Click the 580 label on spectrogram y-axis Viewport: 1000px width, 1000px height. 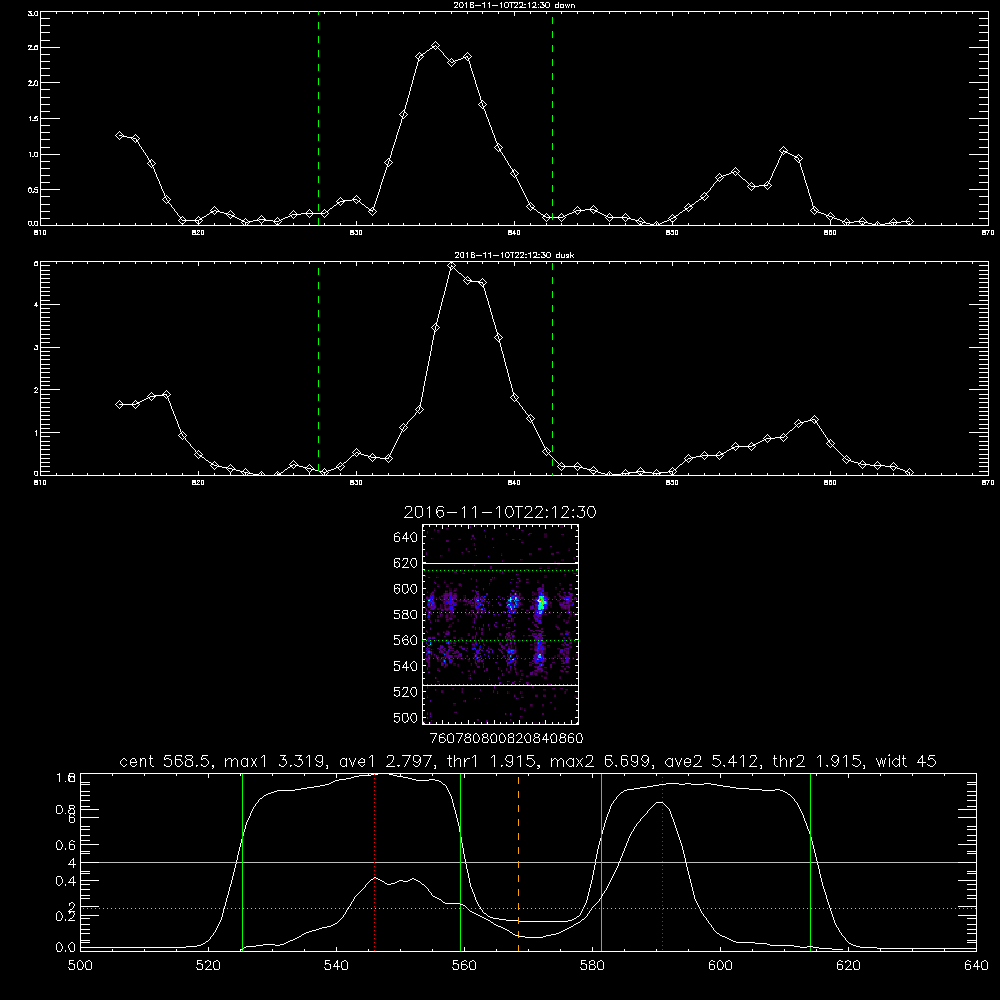tap(406, 614)
